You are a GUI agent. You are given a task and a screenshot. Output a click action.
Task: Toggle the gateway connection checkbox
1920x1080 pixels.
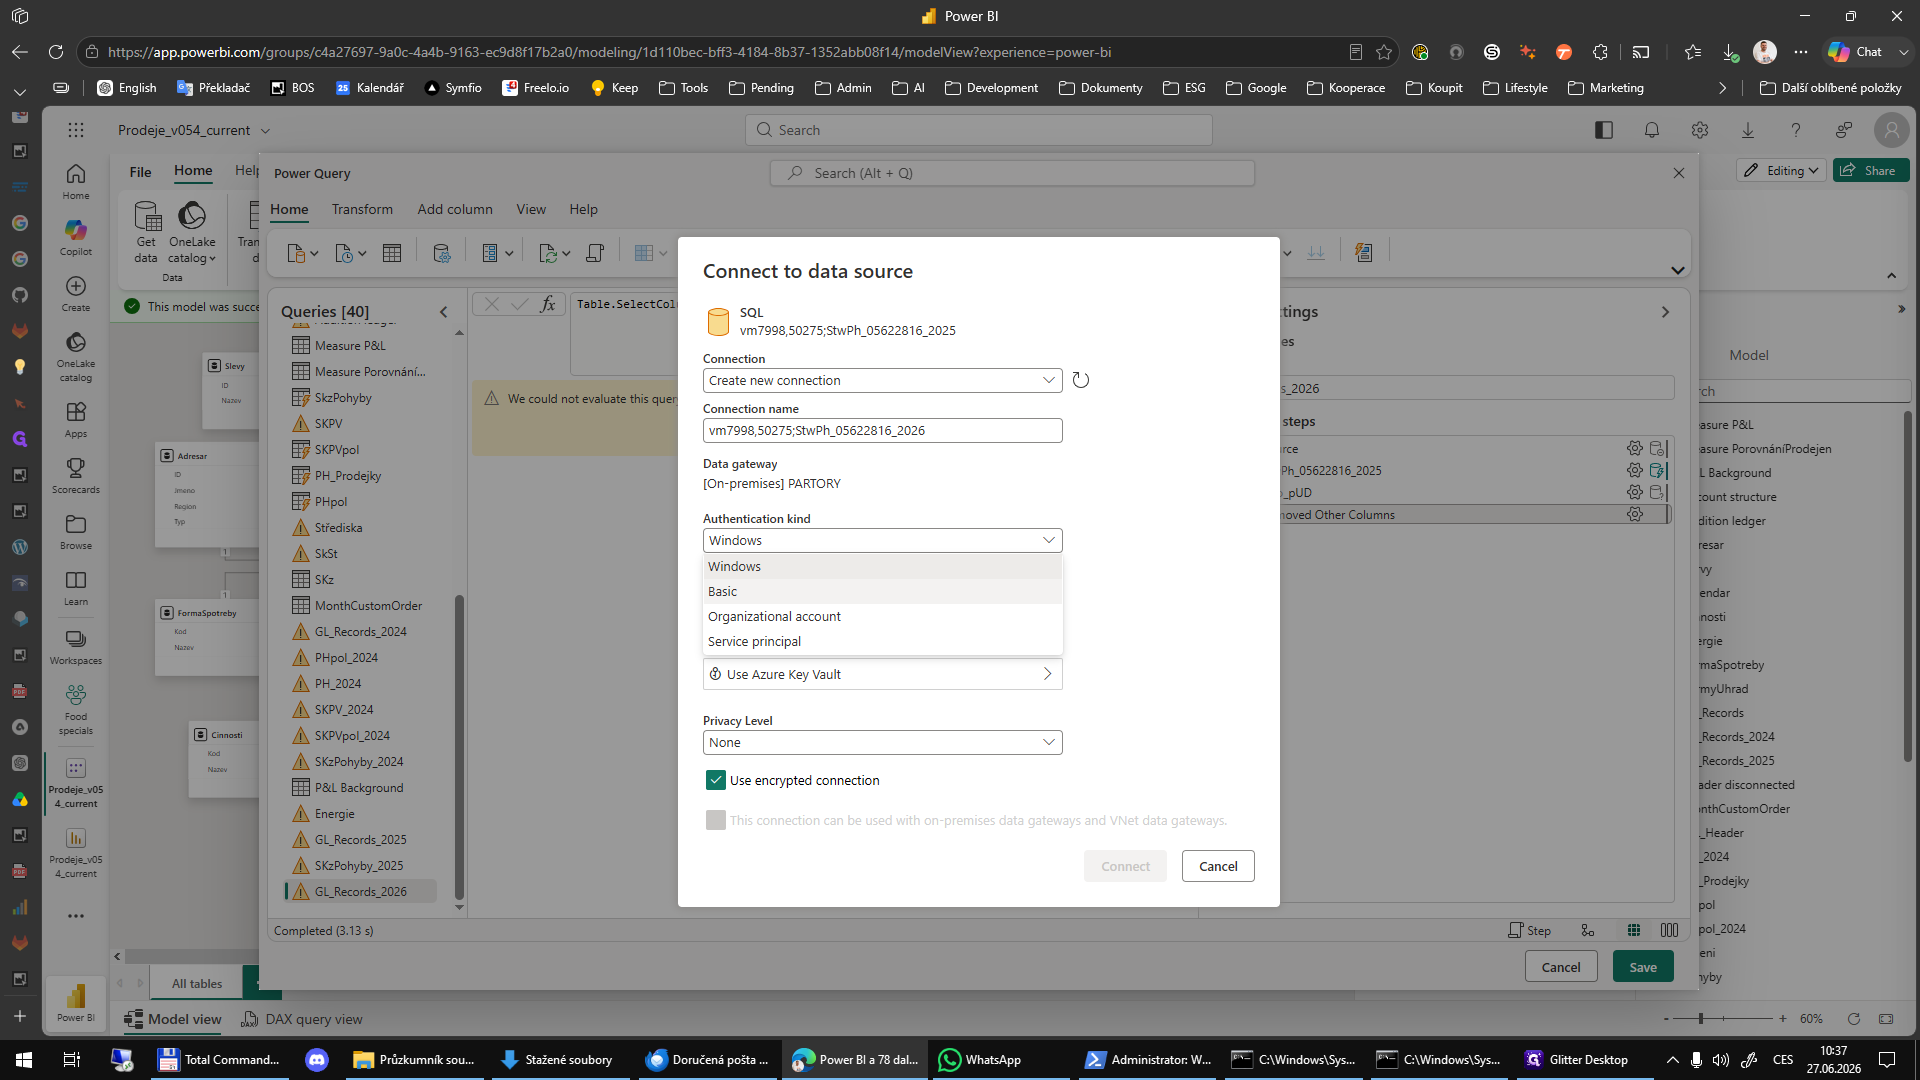tap(716, 820)
